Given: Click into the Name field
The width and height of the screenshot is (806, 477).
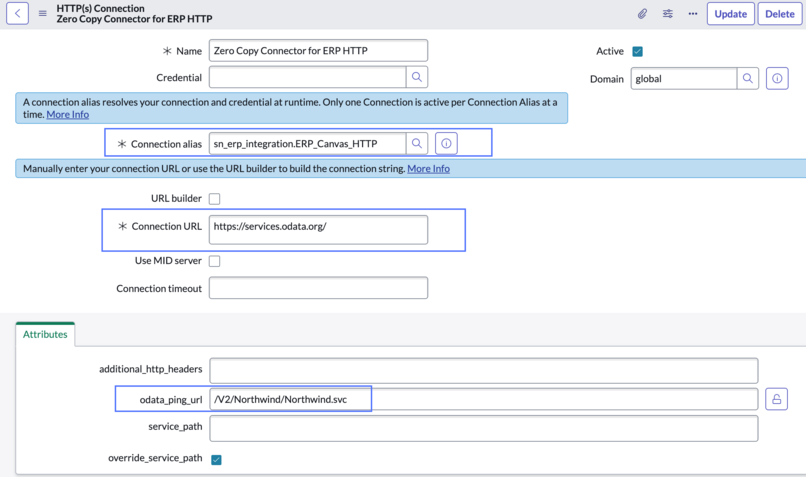Looking at the screenshot, I should [x=318, y=51].
